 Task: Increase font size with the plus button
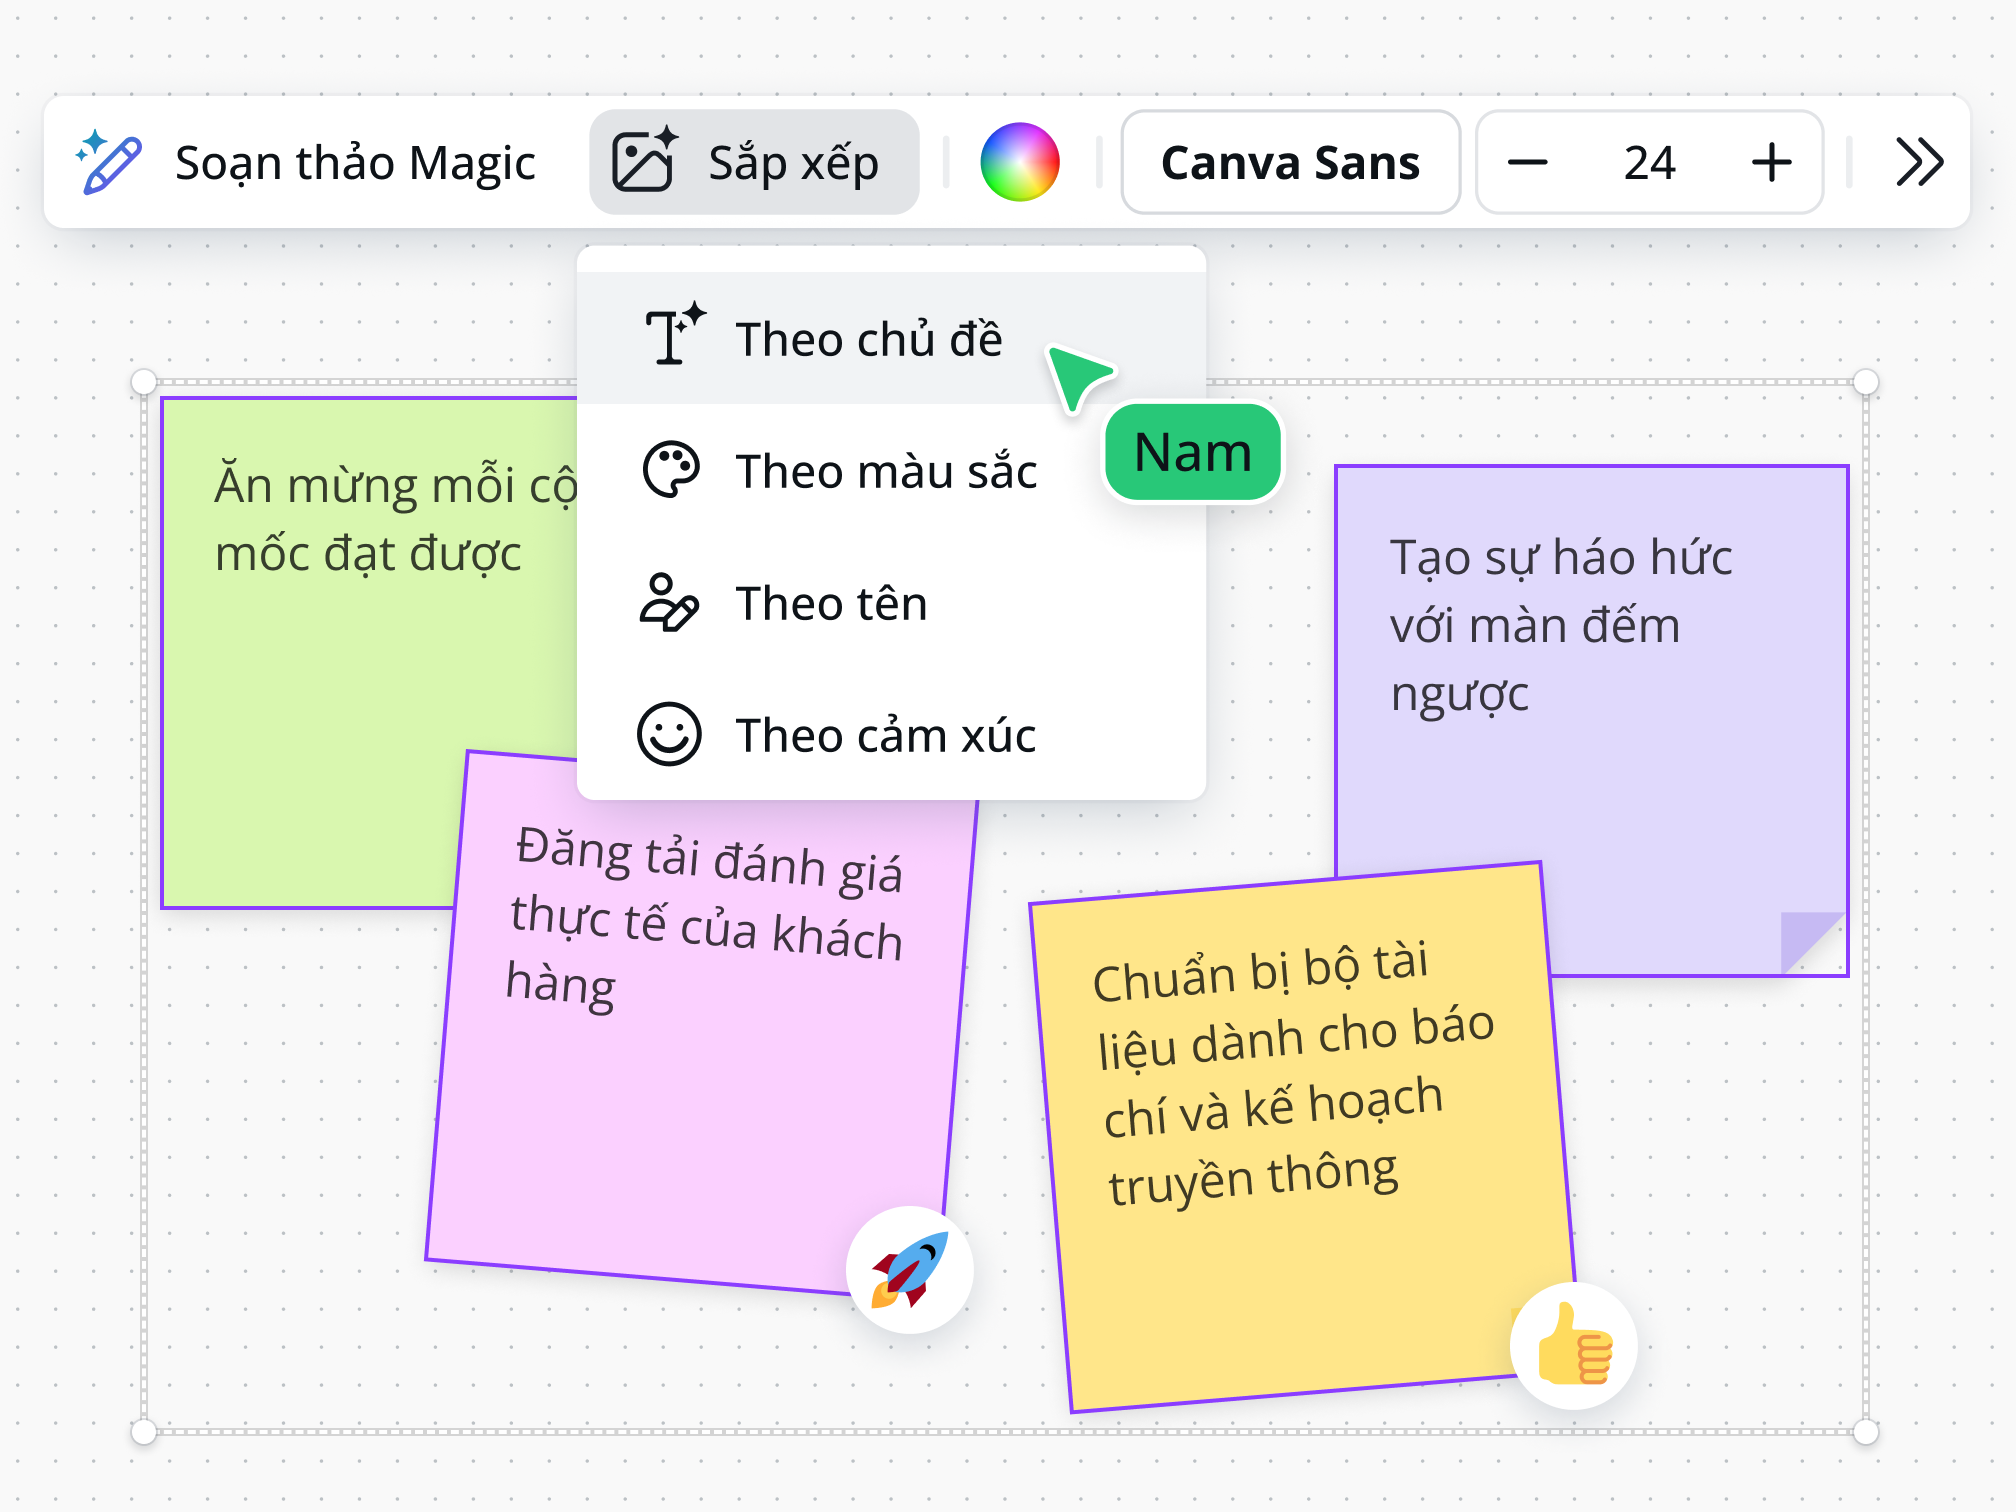(x=1770, y=162)
